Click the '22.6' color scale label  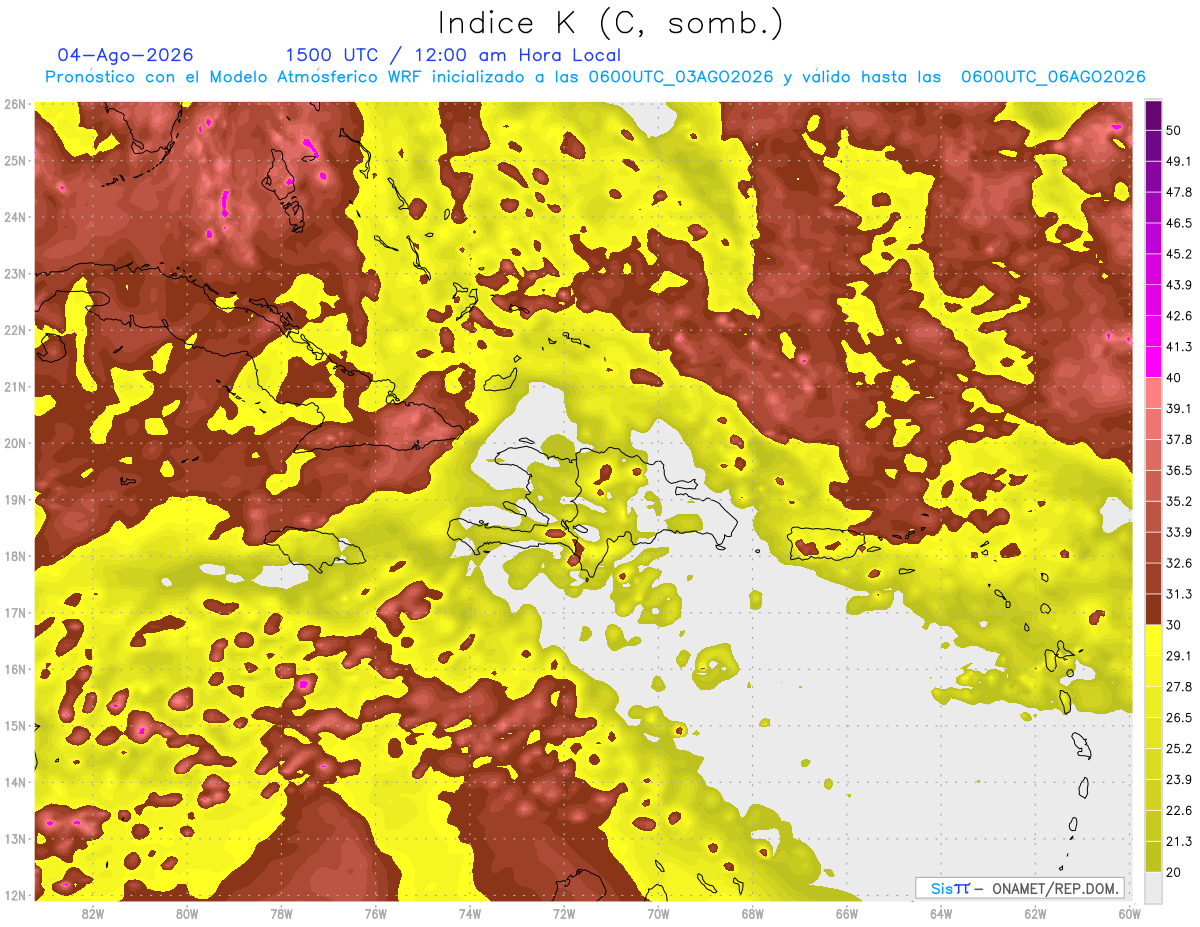point(1179,810)
